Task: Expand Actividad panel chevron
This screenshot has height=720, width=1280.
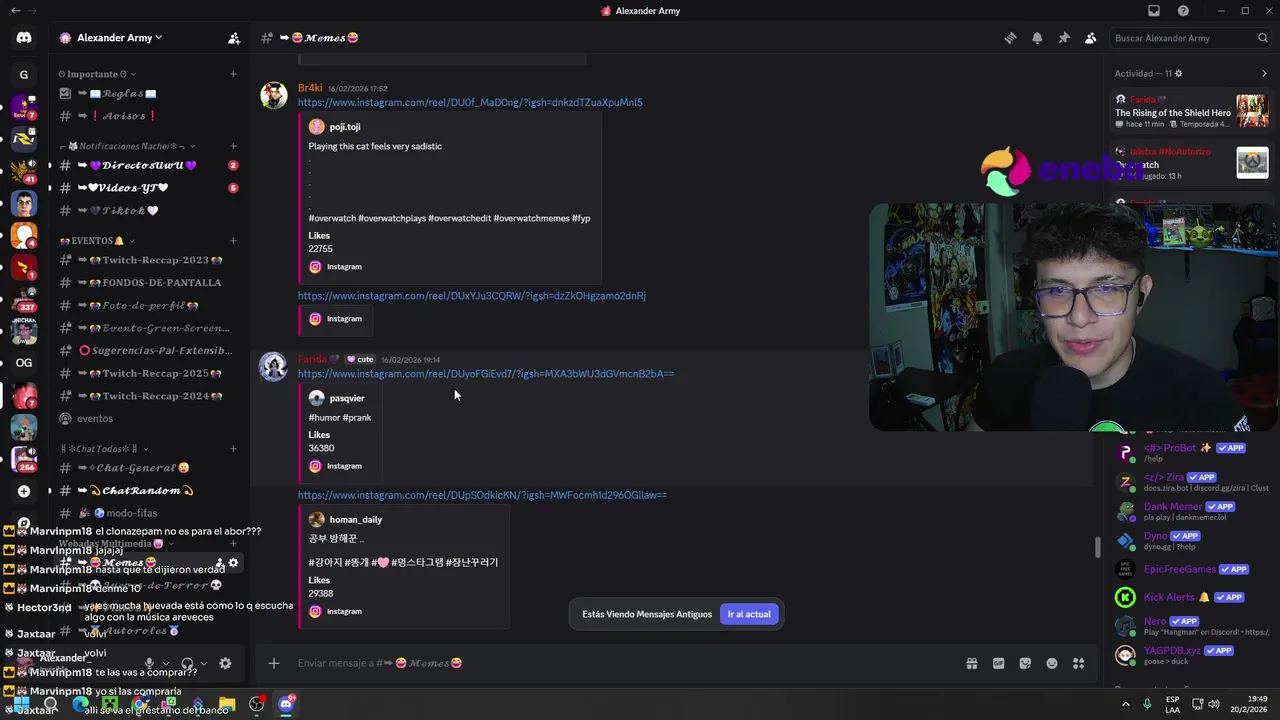Action: click(1263, 73)
